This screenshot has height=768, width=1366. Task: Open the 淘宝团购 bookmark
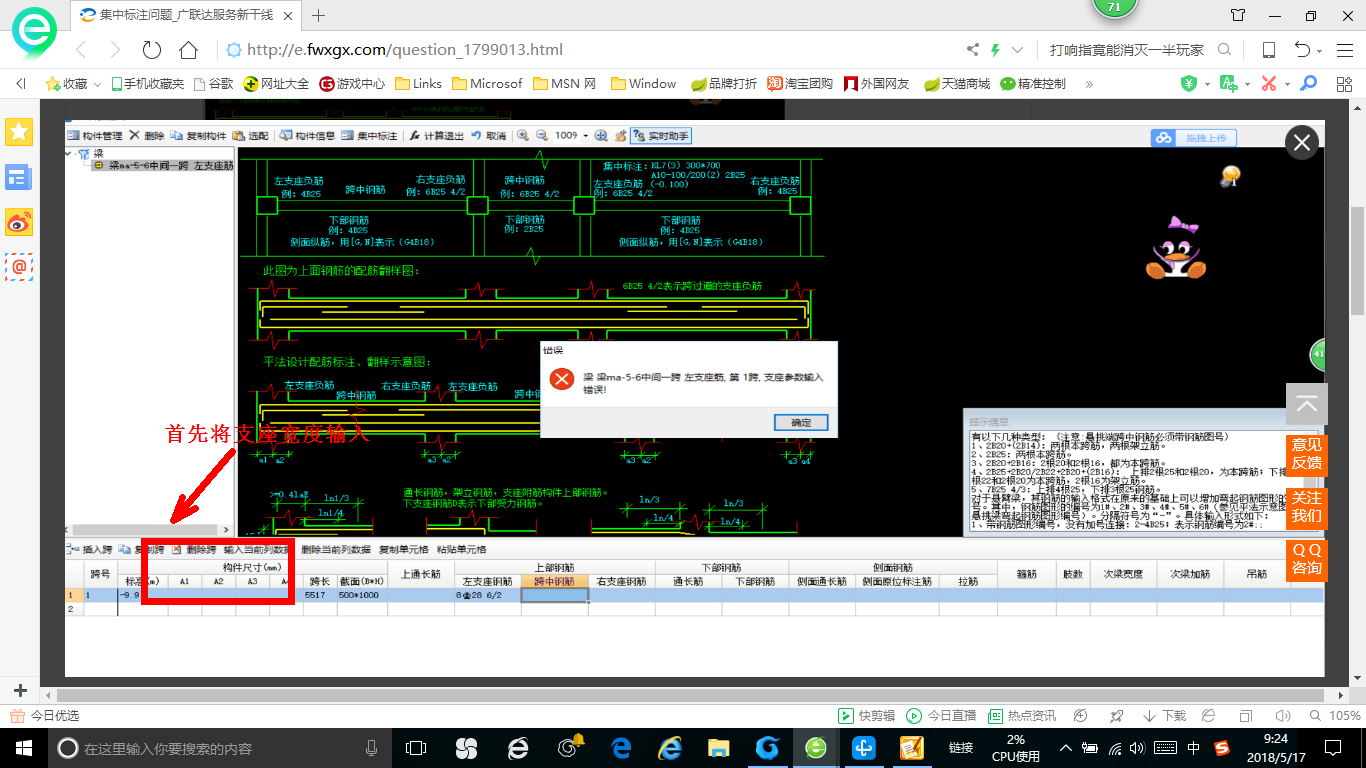(x=800, y=84)
